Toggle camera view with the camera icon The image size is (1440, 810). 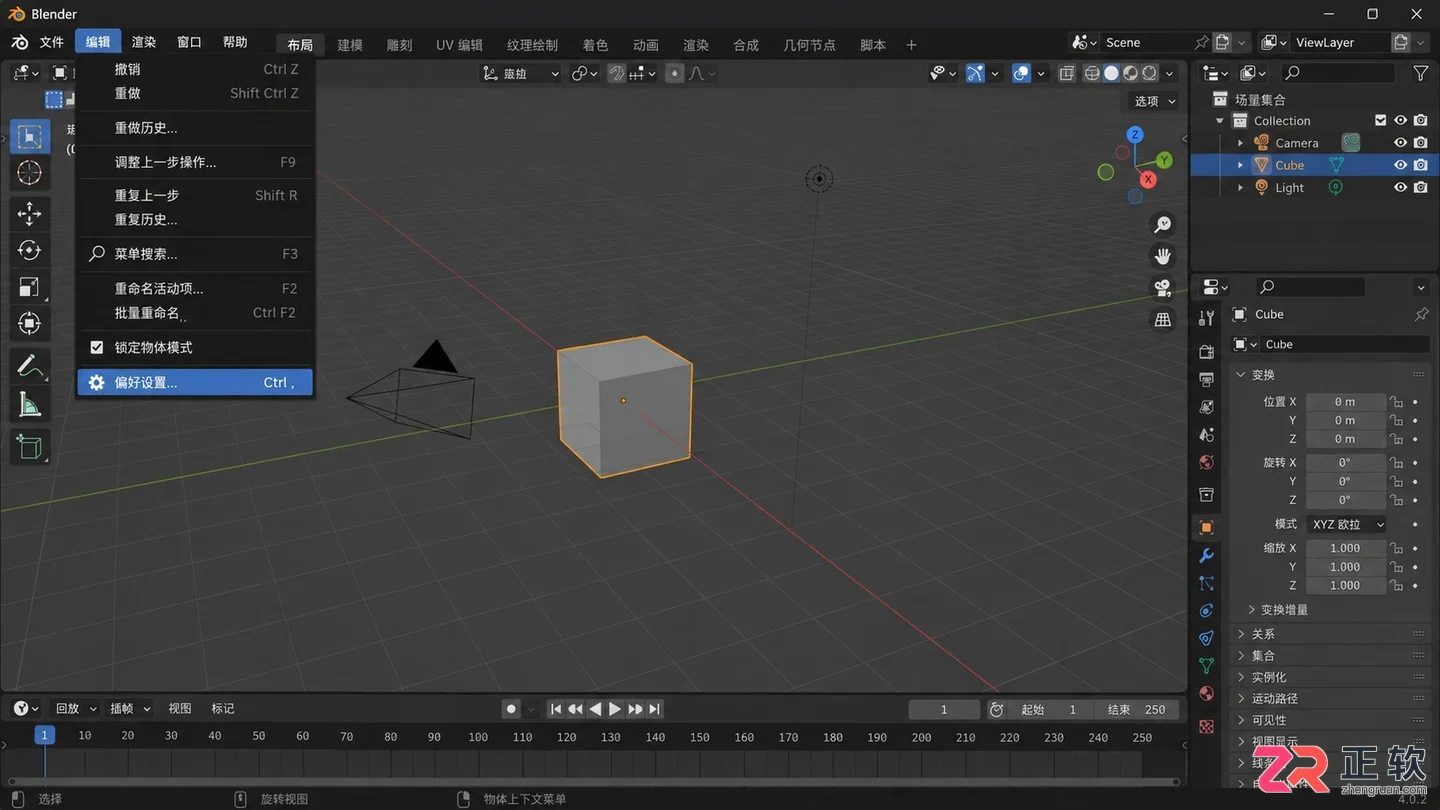point(1163,288)
